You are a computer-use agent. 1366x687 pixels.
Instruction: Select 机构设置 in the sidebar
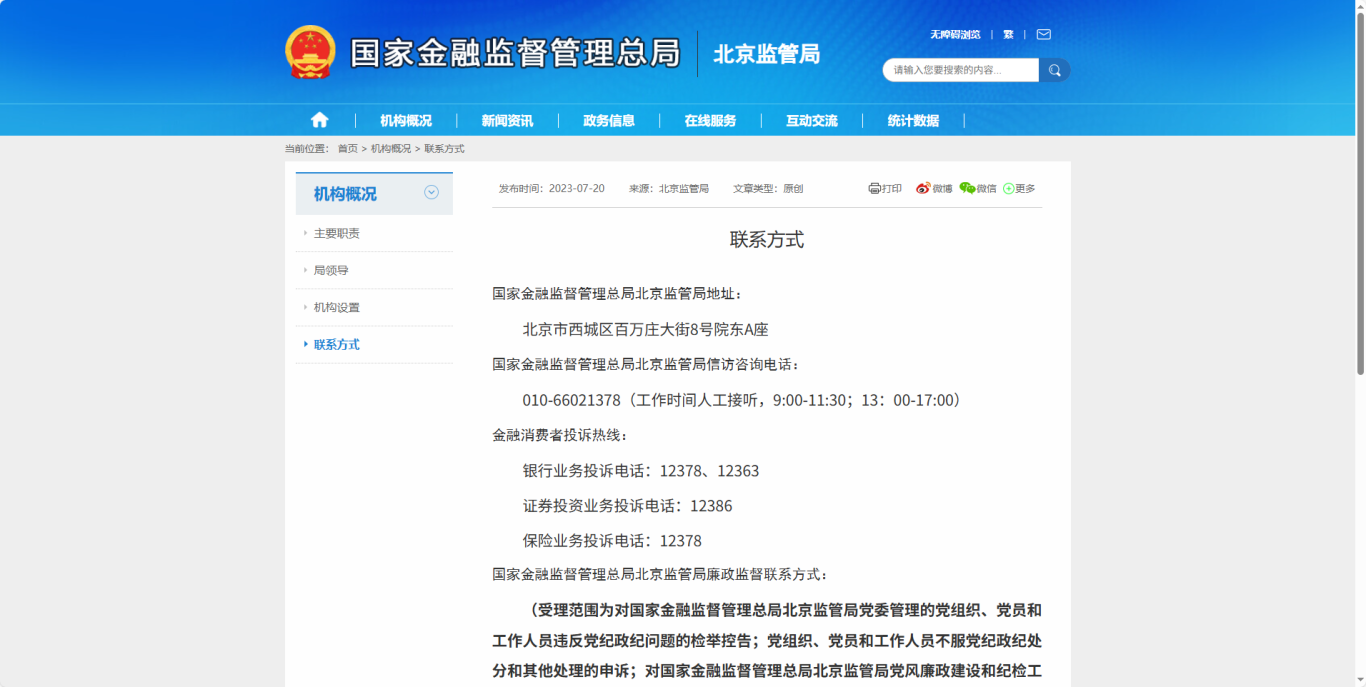point(337,307)
